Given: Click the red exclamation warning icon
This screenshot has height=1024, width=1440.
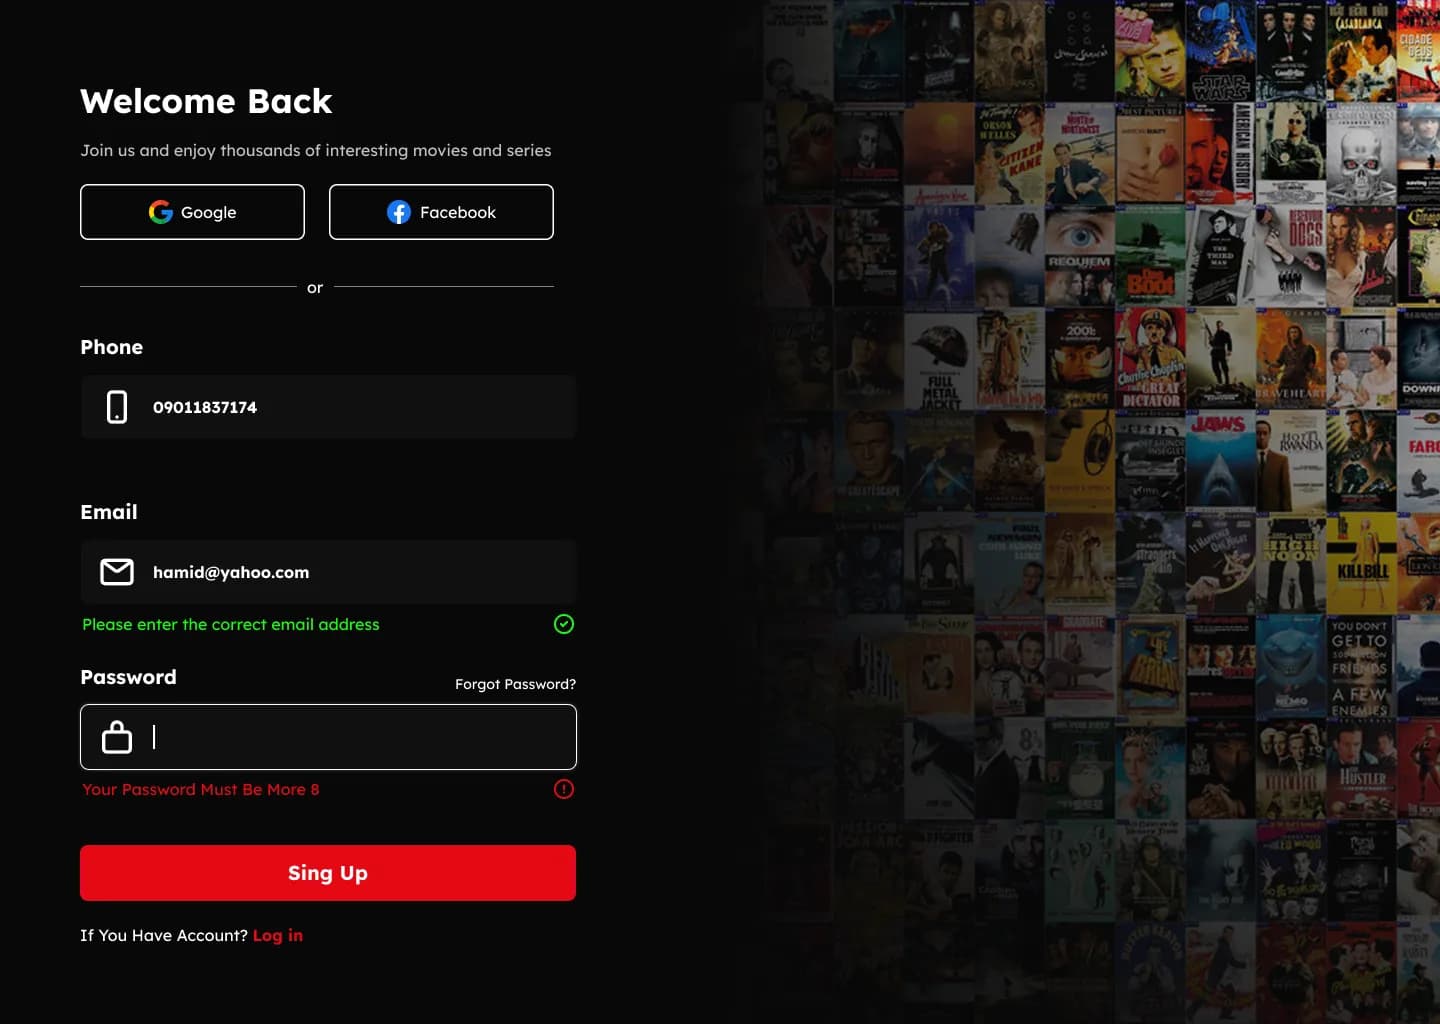Looking at the screenshot, I should tap(564, 789).
